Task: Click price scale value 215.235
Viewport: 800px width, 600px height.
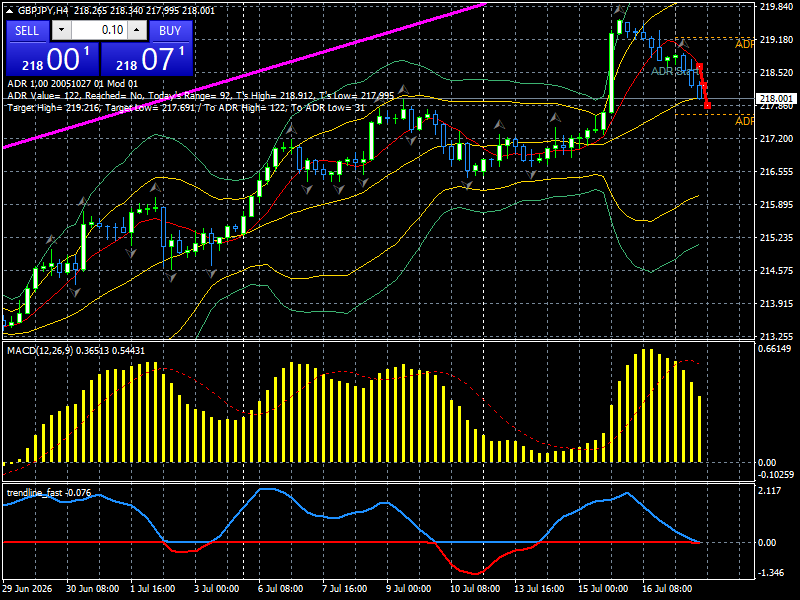Action: (x=776, y=238)
